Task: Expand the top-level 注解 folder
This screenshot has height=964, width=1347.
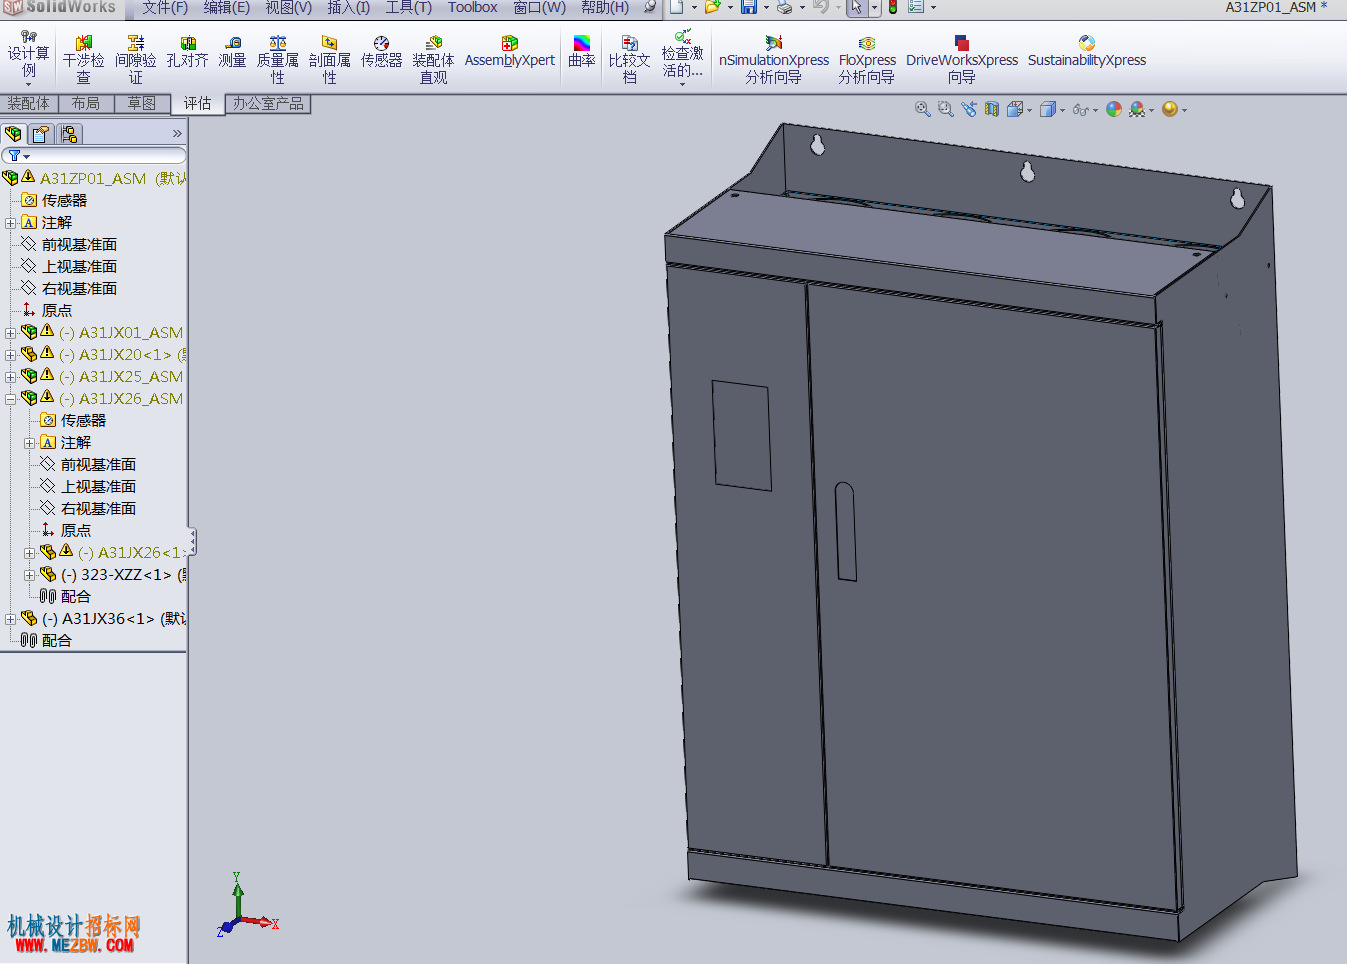Action: tap(10, 223)
